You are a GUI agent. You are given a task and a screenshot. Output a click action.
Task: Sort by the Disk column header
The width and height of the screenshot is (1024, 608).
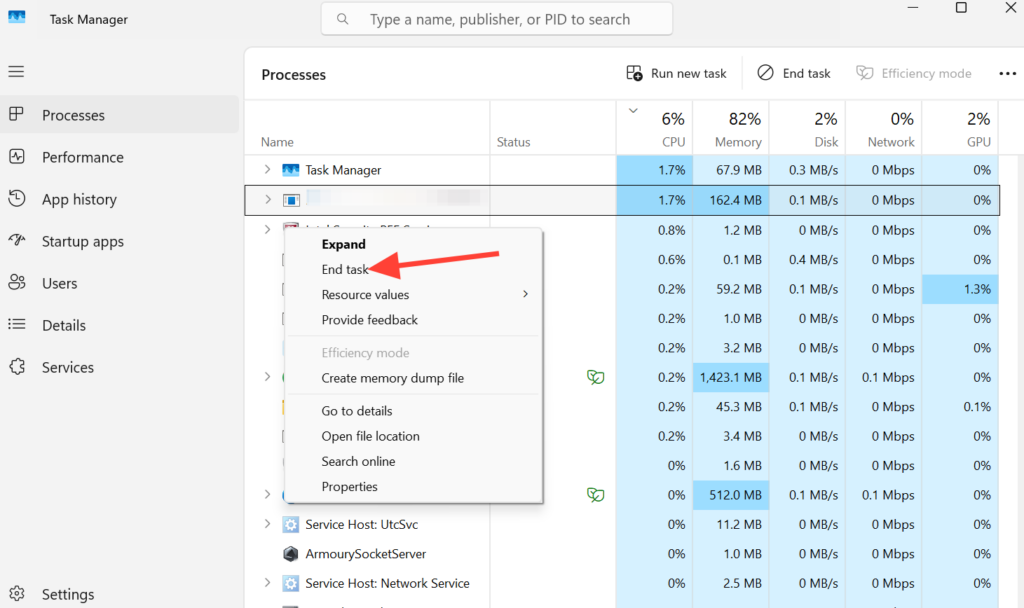point(807,129)
